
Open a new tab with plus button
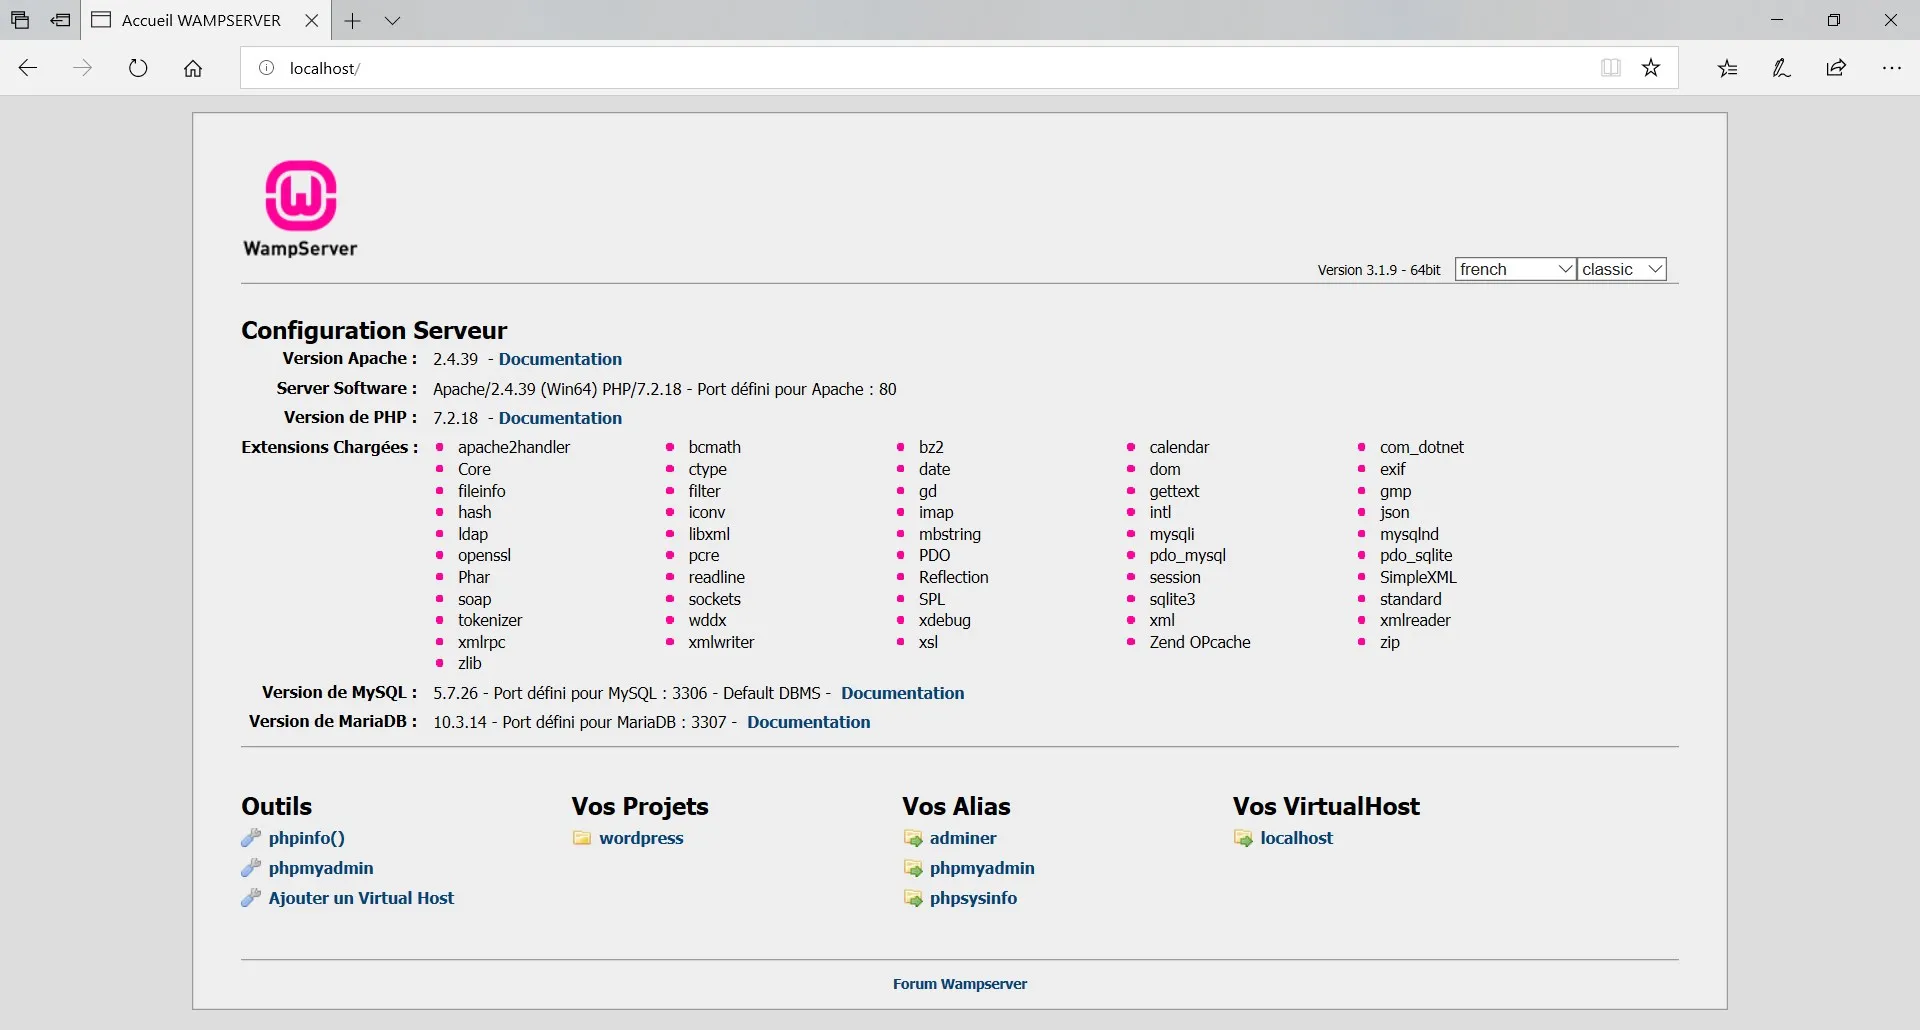[x=352, y=20]
